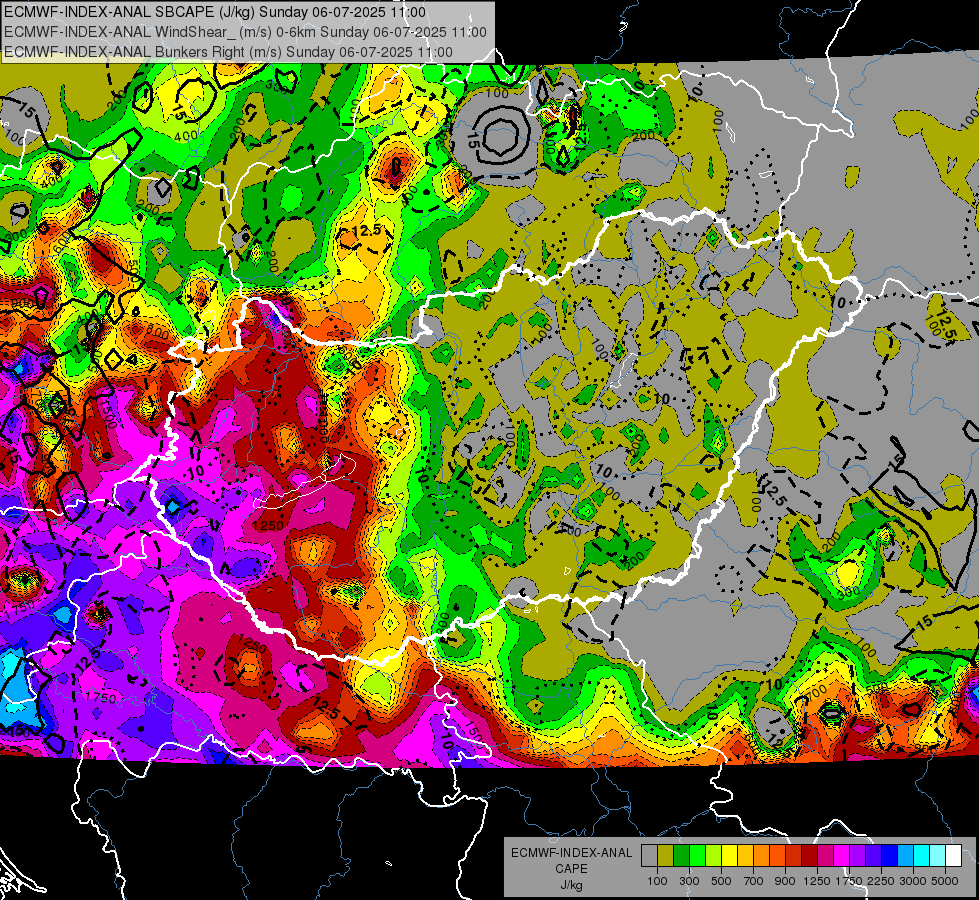Click the 500 value on the legend scale
The image size is (979, 900).
coord(721,881)
